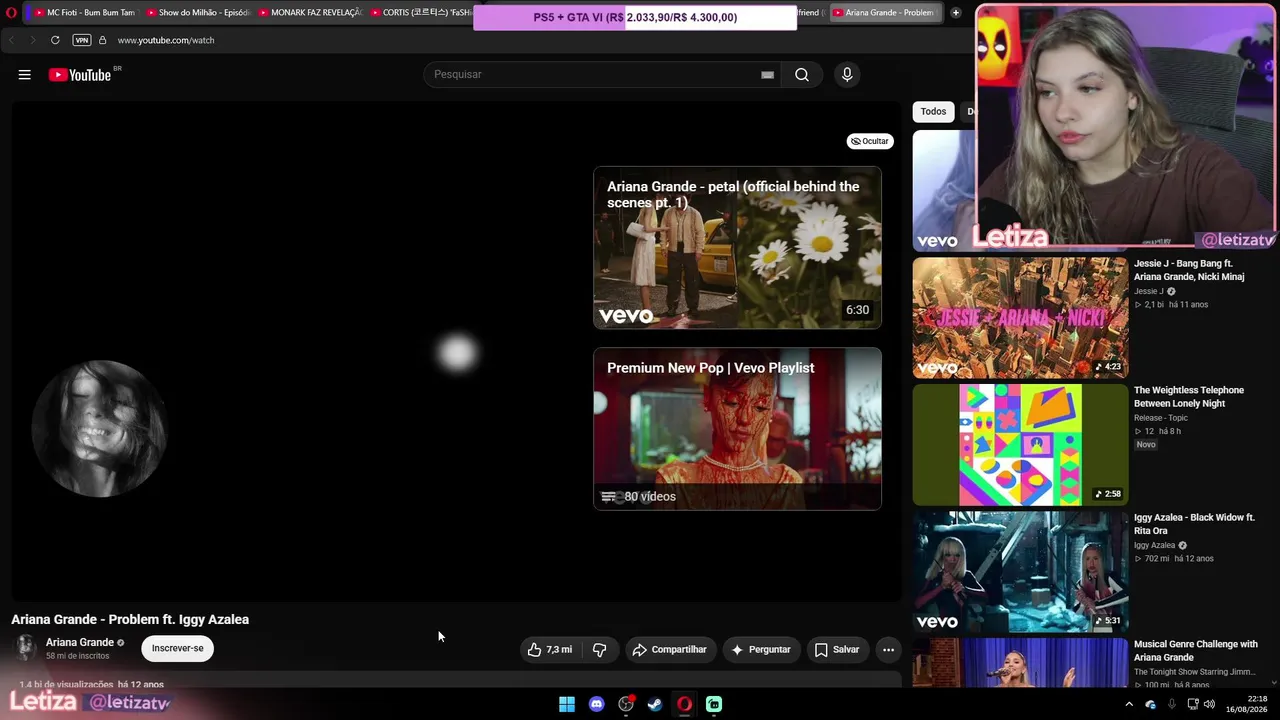Viewport: 1280px width, 720px height.
Task: Open the Opera menu logo
Action: pos(11,13)
